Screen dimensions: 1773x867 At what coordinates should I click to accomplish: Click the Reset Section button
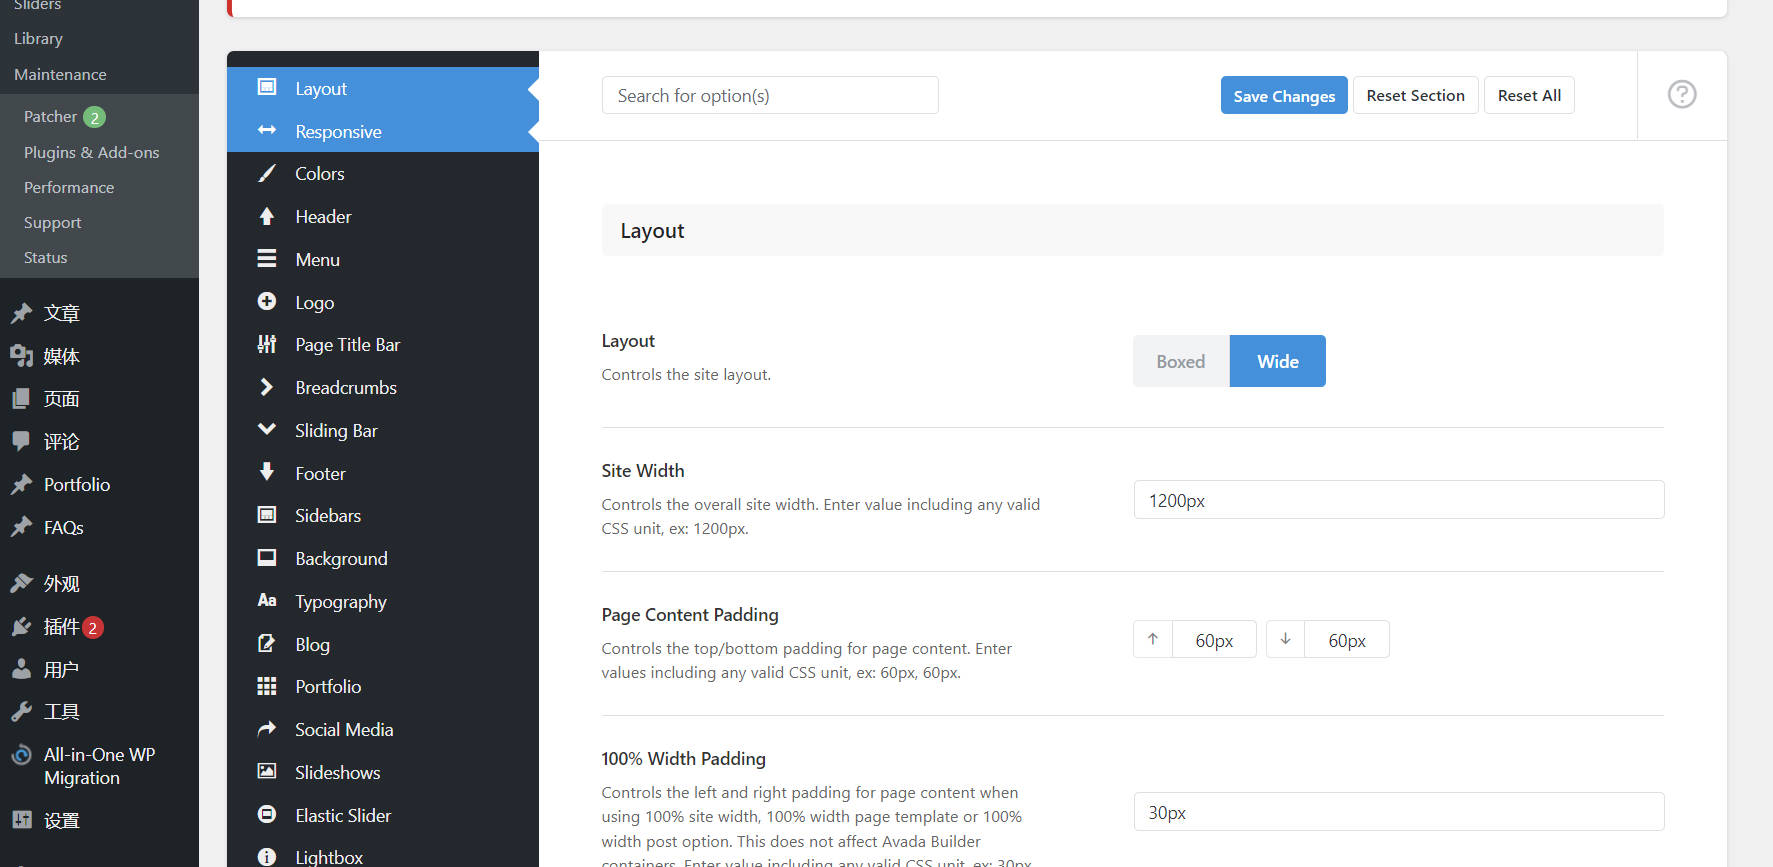click(x=1415, y=95)
